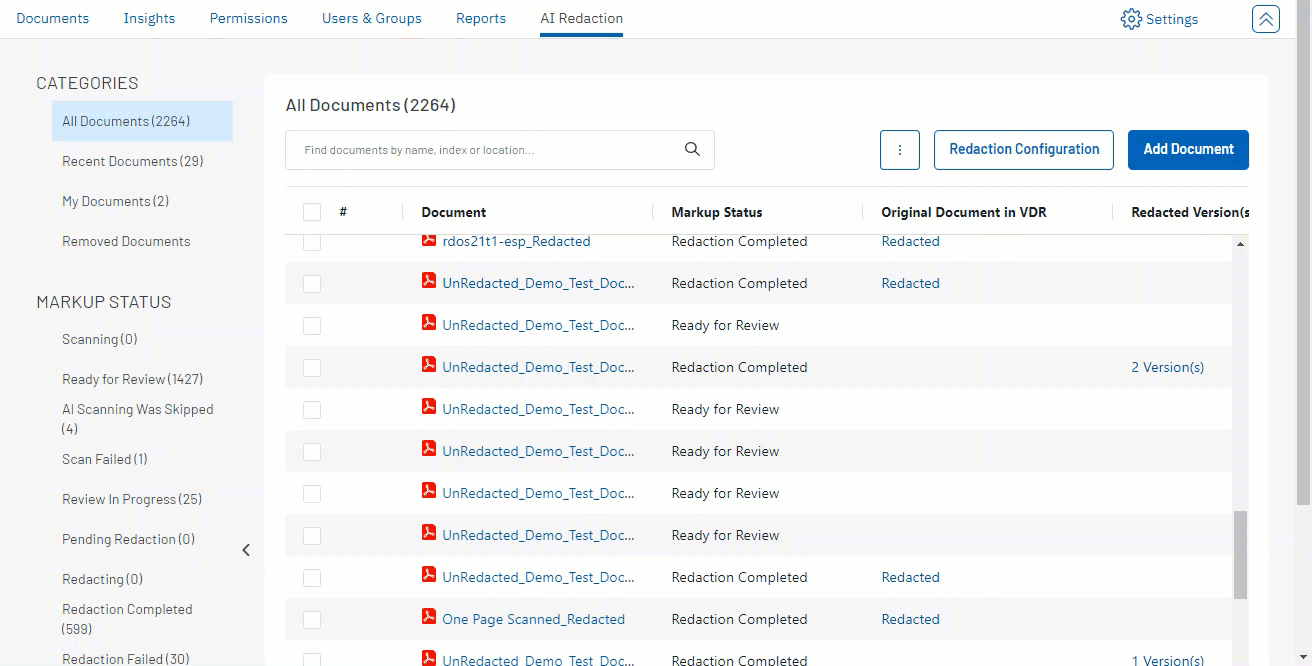The height and width of the screenshot is (666, 1312).
Task: Filter by Pending Redaction (0)
Action: 129,539
